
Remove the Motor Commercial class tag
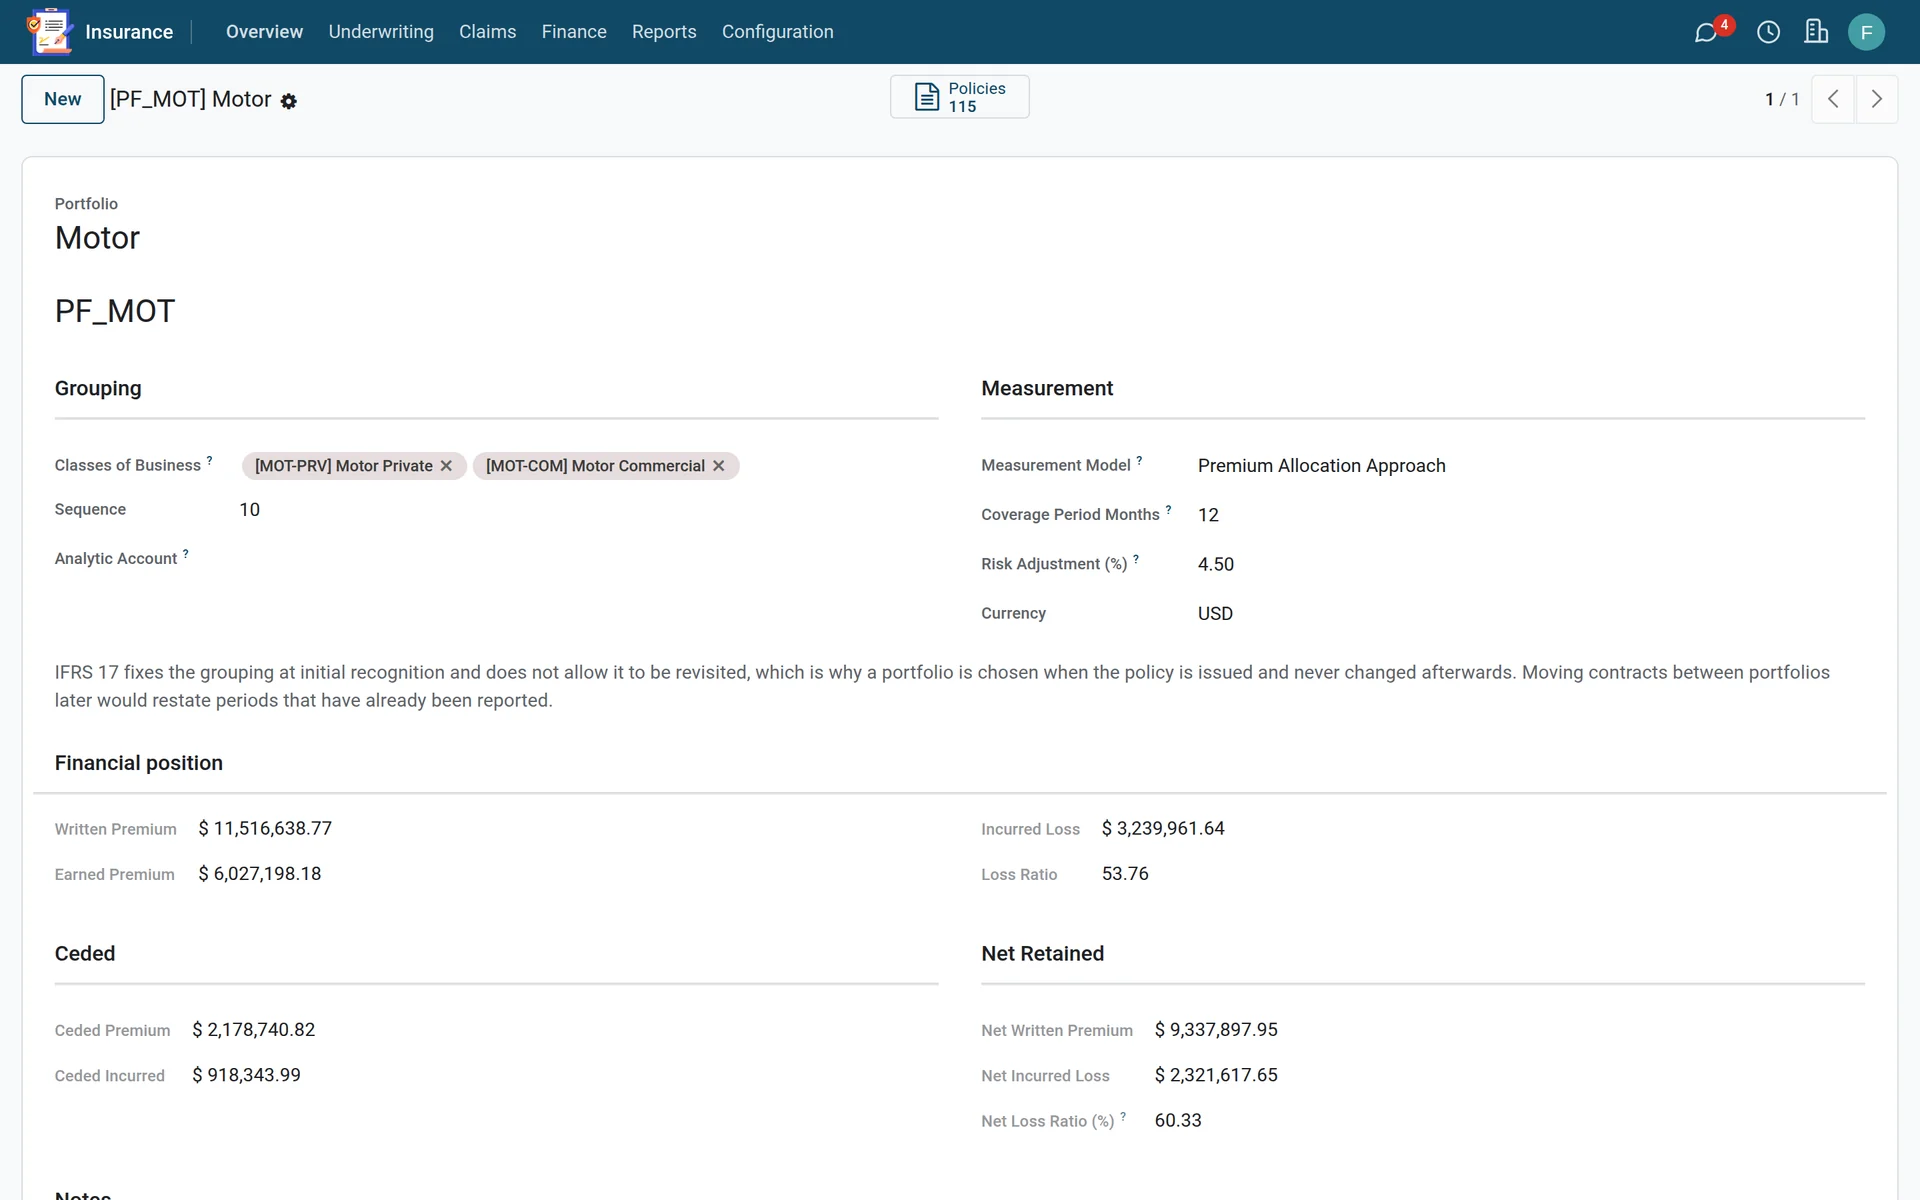coord(718,466)
